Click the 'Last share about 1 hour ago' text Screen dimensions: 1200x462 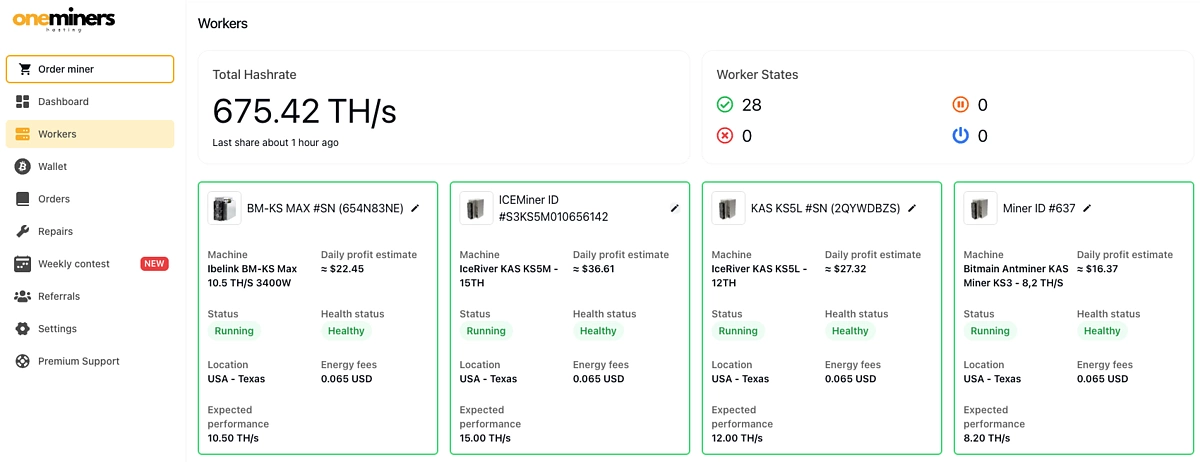coord(275,143)
